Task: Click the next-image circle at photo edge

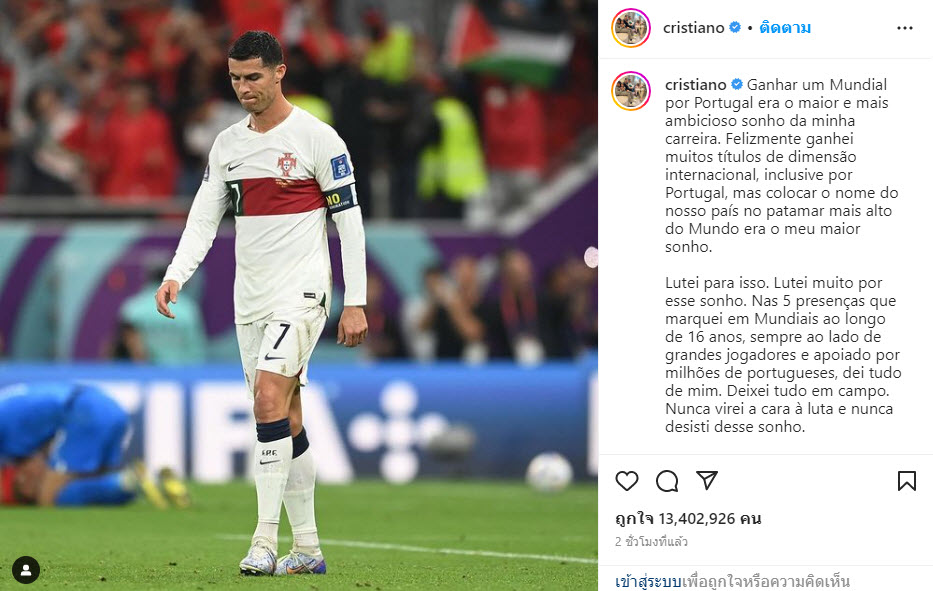Action: (x=591, y=258)
